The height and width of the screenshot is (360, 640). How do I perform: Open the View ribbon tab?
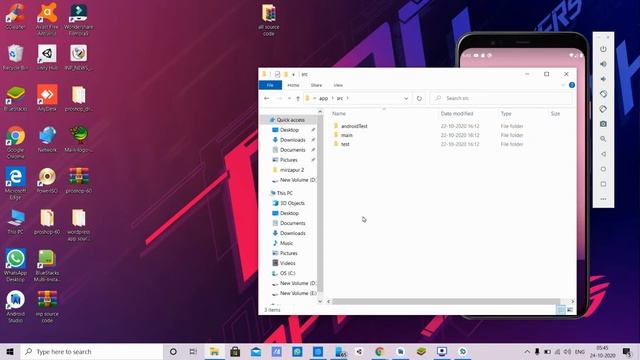pyautogui.click(x=338, y=85)
